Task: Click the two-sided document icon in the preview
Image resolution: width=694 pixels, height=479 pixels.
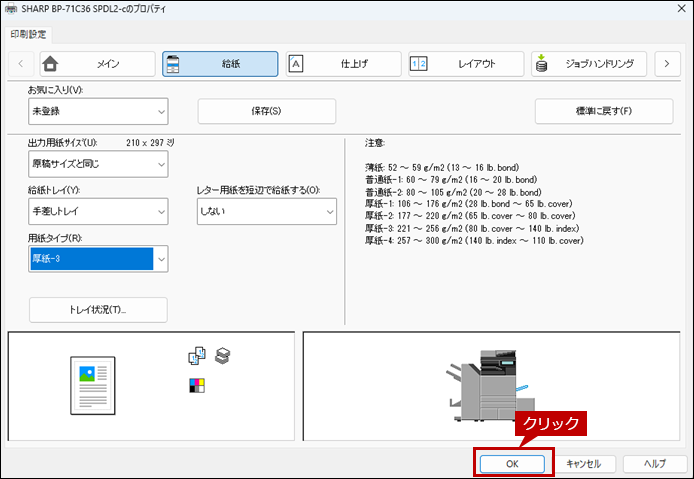Action: click(x=196, y=356)
